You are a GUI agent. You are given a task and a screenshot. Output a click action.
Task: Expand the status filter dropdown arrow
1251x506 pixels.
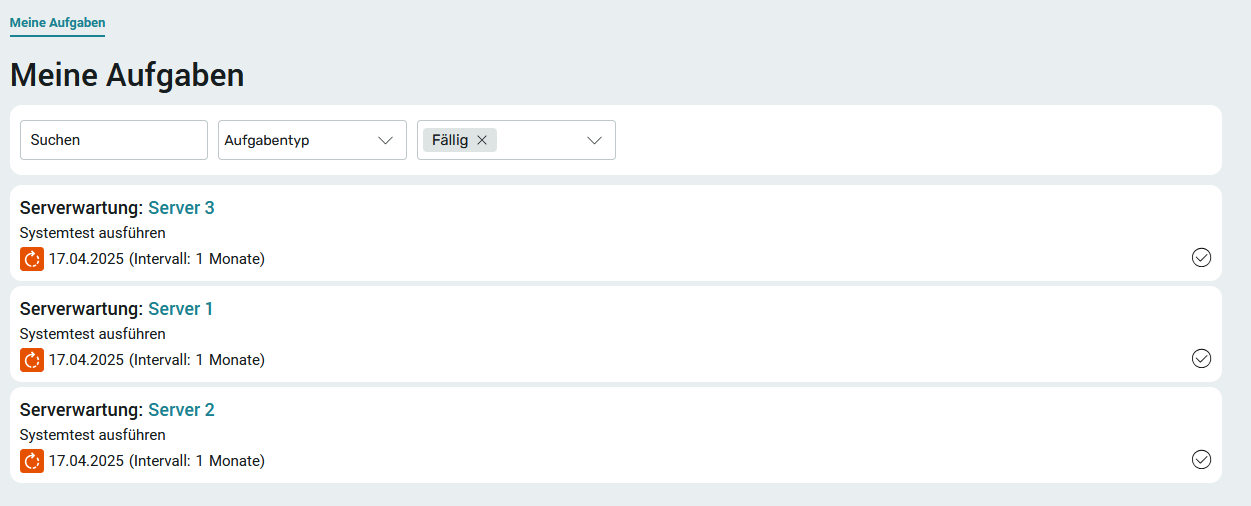(594, 141)
